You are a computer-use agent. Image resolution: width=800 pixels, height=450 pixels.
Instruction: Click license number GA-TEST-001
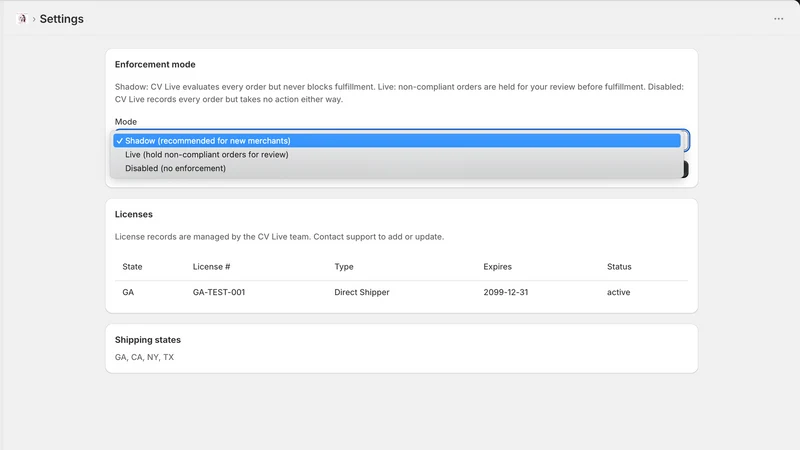[x=219, y=292]
